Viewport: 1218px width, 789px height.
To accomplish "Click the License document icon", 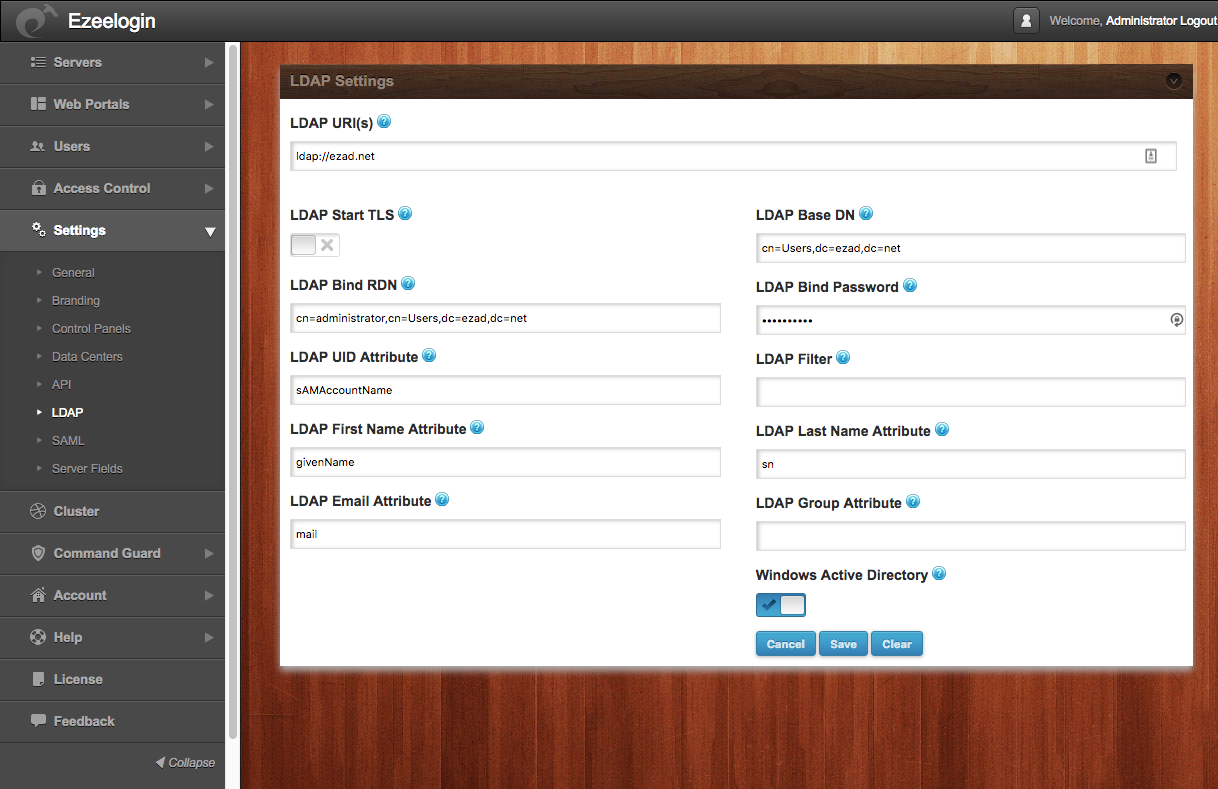I will [39, 679].
